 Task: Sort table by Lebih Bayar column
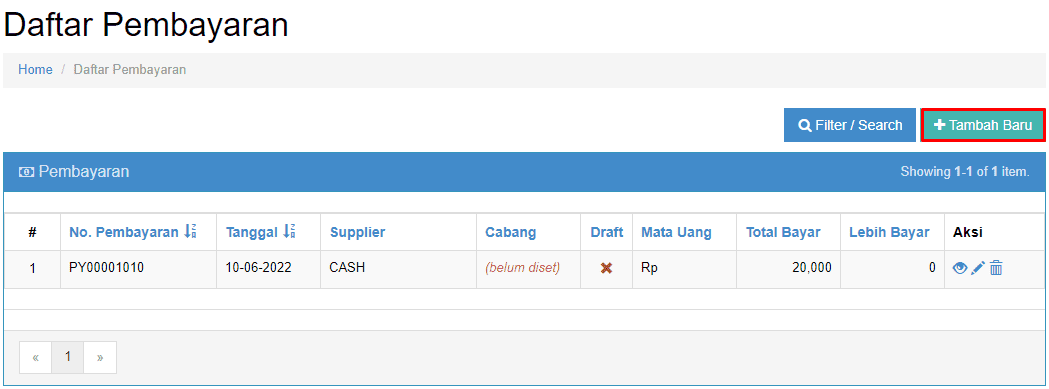coord(889,232)
